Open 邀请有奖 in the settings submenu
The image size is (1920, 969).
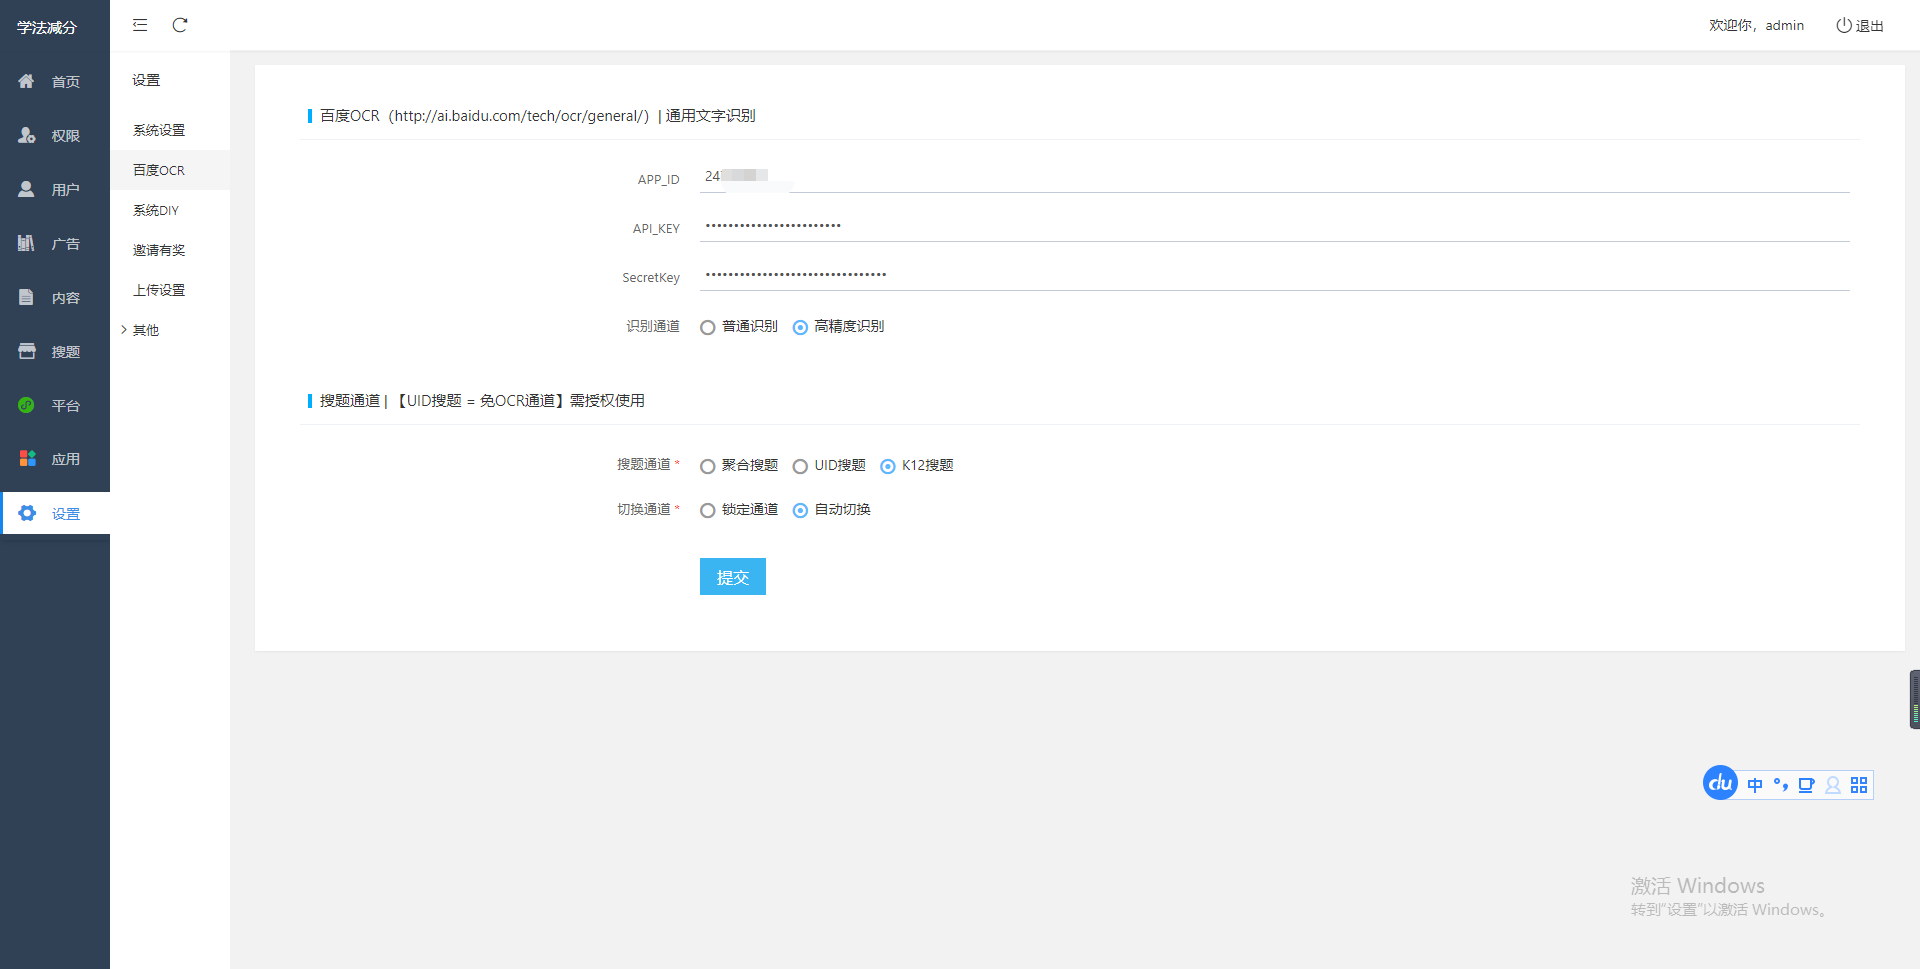(159, 250)
